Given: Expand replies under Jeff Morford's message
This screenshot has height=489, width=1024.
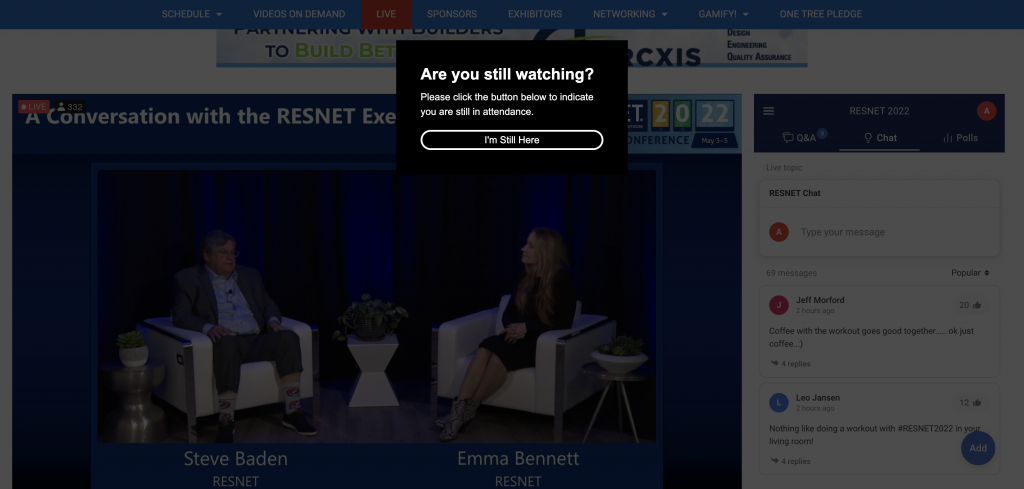Looking at the screenshot, I should tap(791, 363).
